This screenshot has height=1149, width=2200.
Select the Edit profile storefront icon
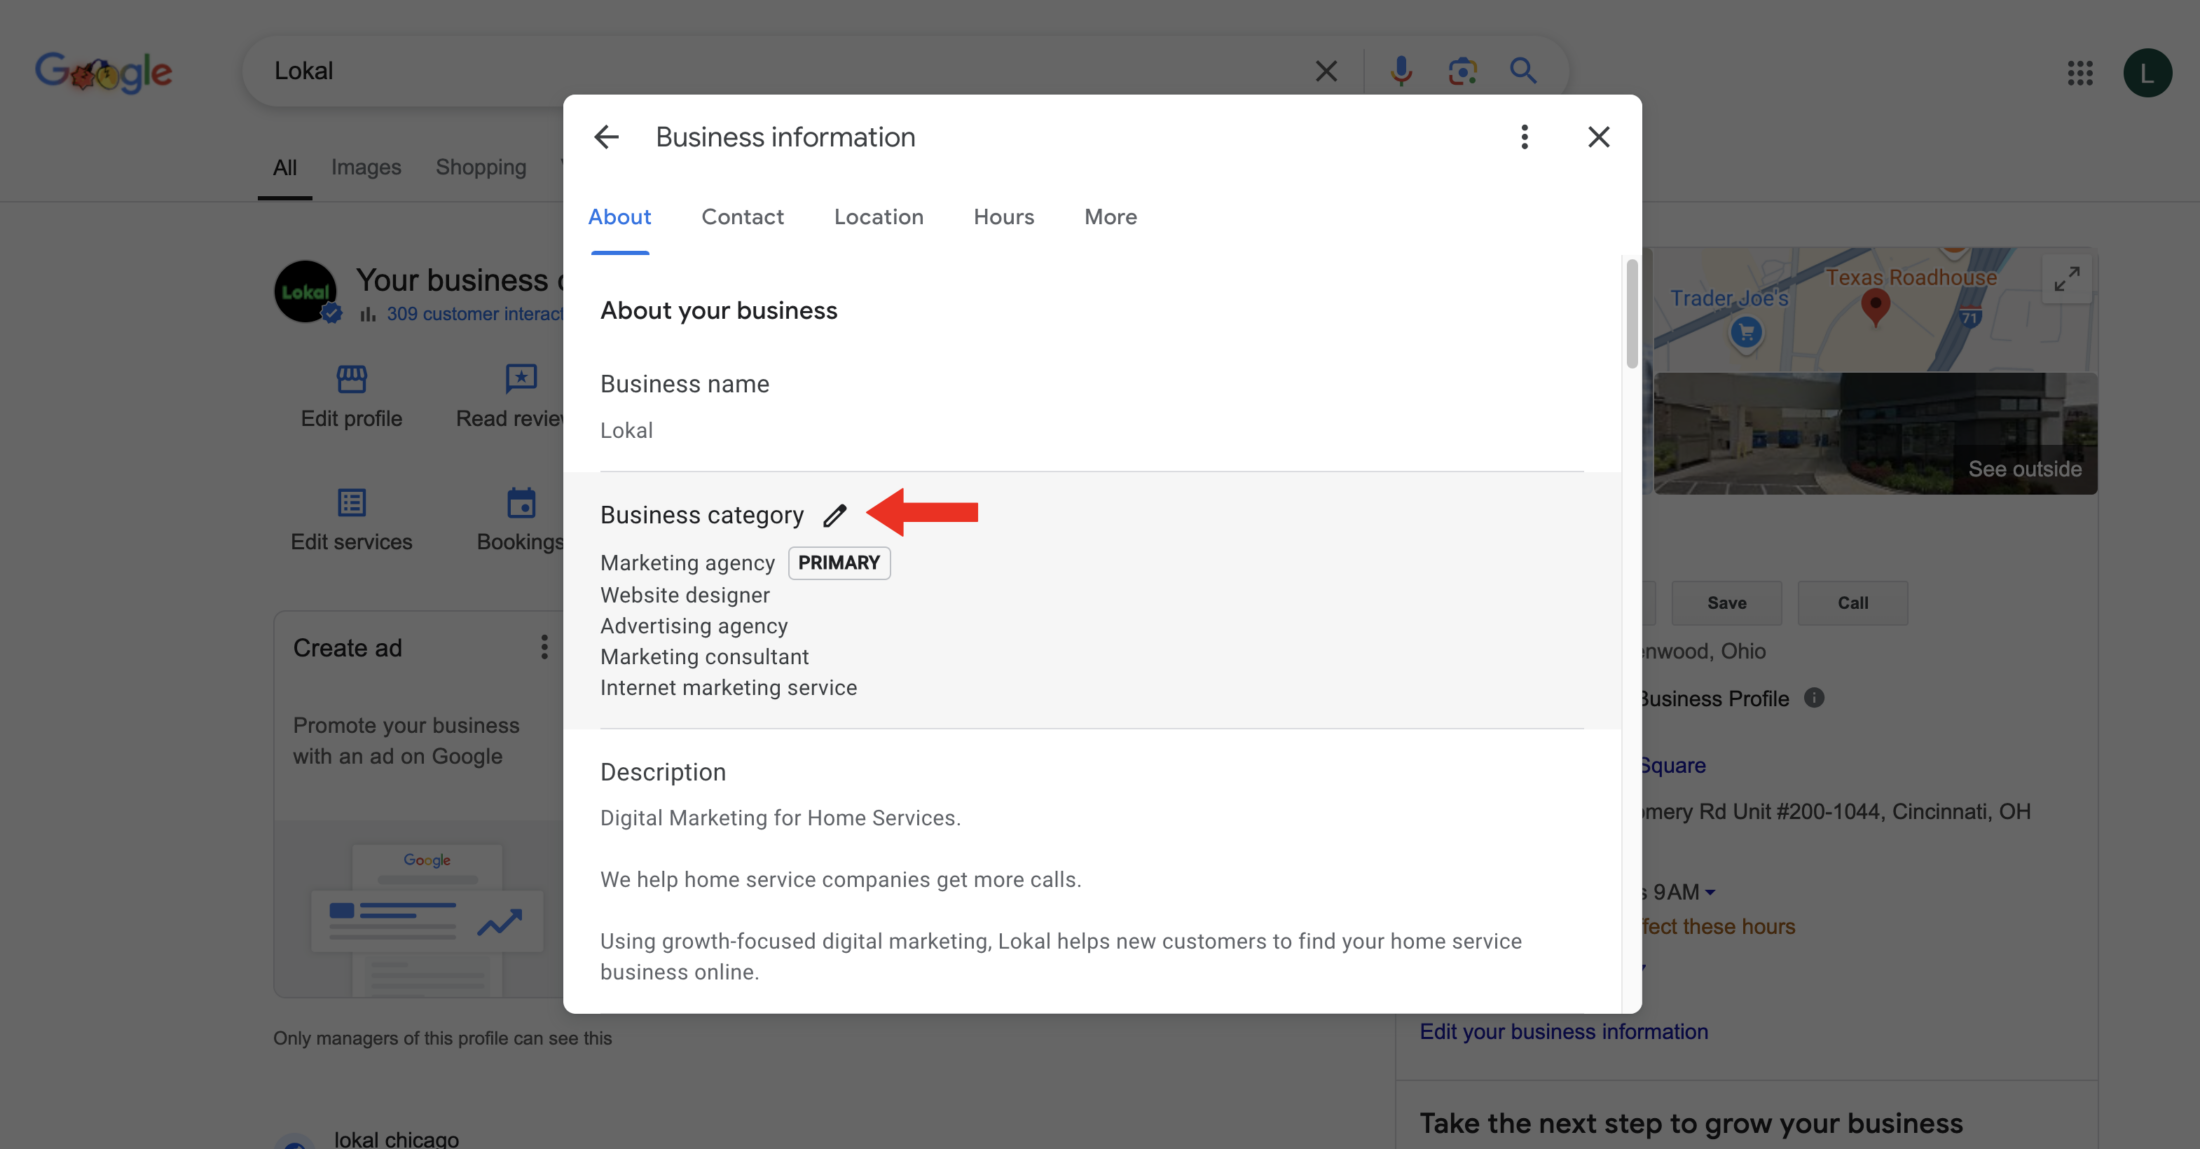(x=350, y=380)
